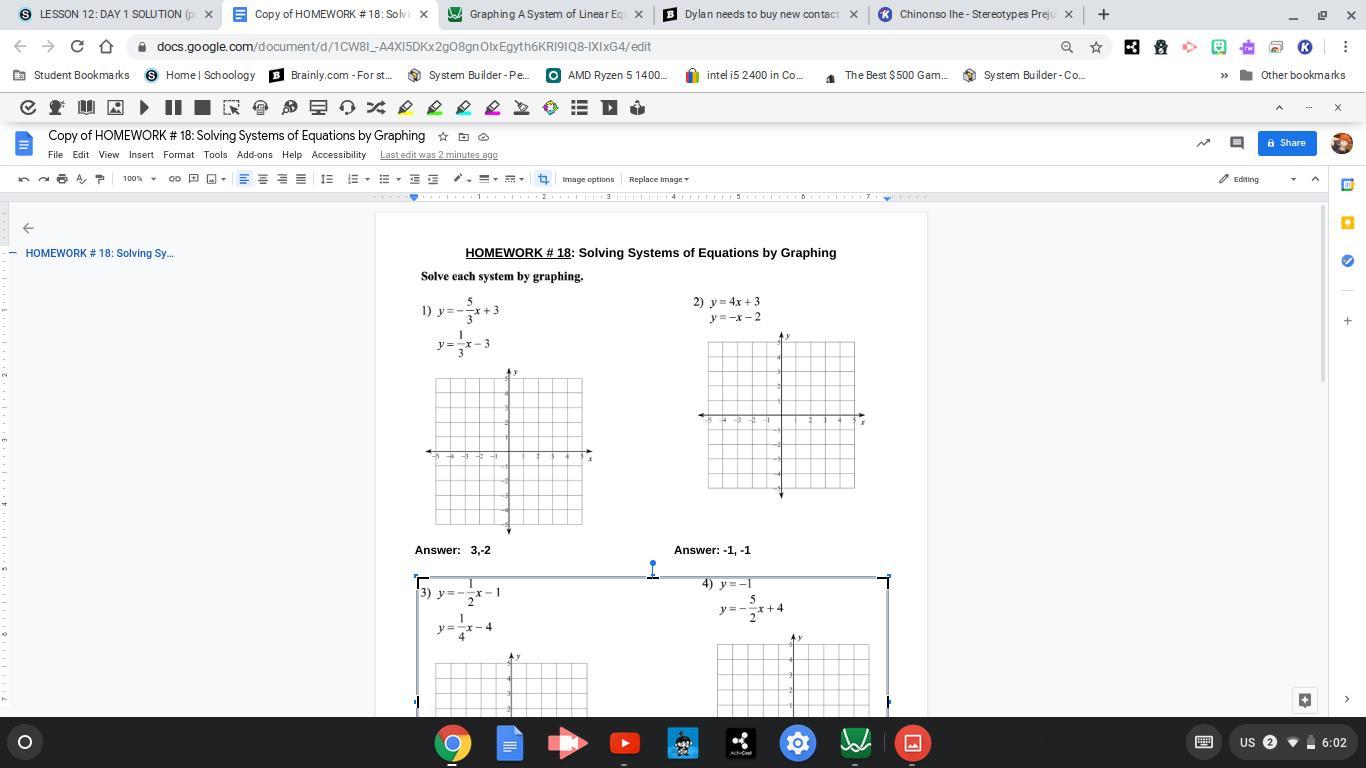Toggle left text alignment
This screenshot has height=768, width=1366.
(244, 179)
